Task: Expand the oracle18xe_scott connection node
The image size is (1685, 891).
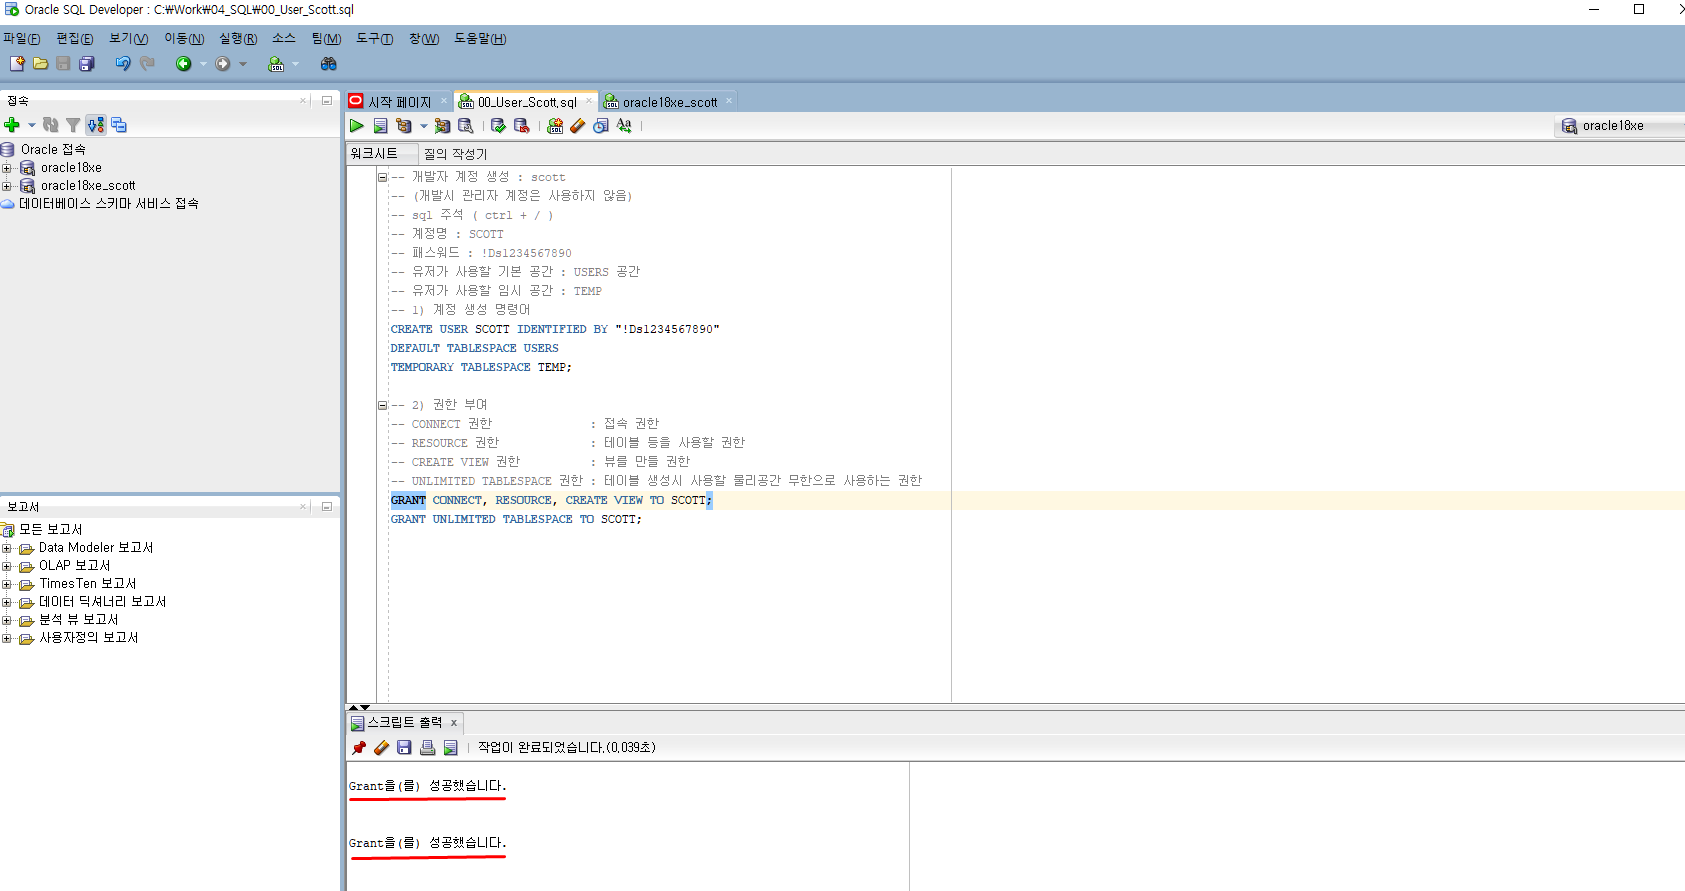Action: [7, 186]
